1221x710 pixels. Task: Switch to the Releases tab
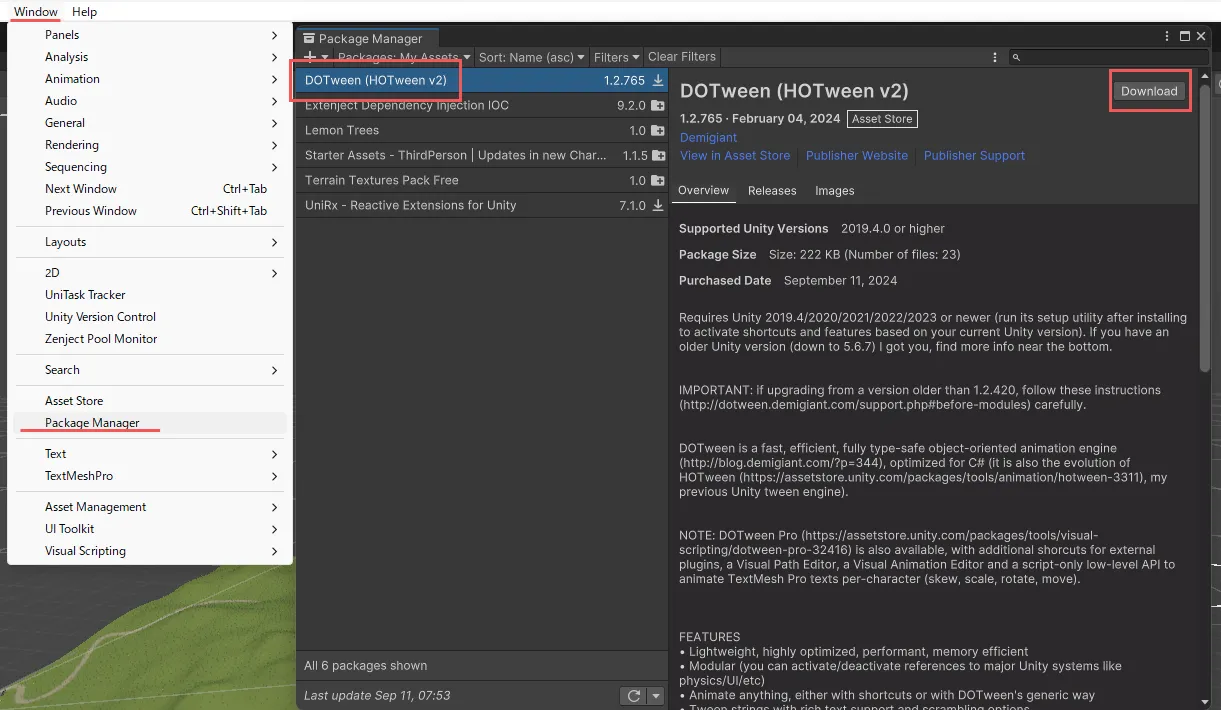point(772,191)
